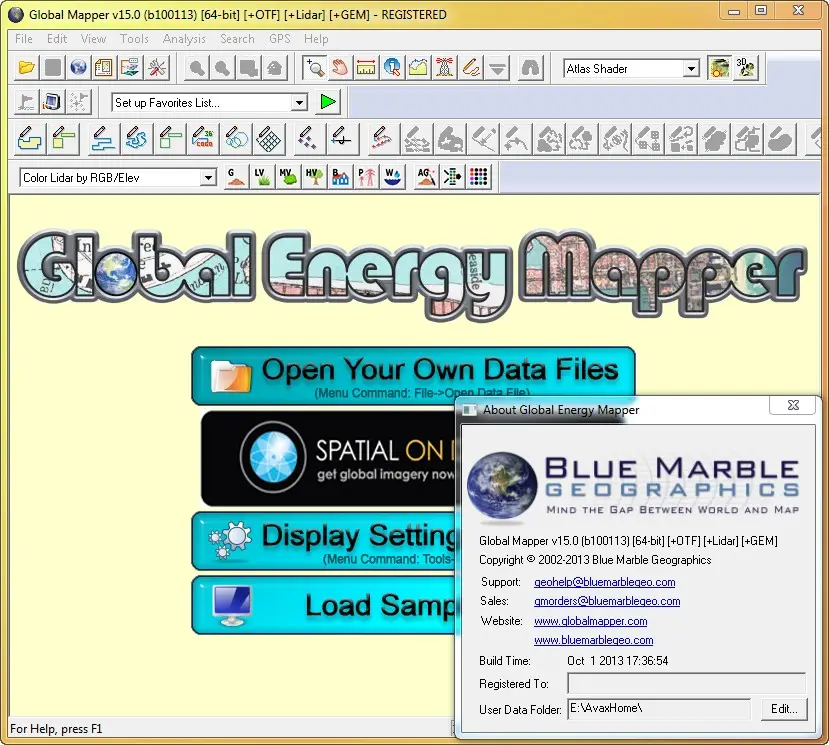Open the www.bluemarblegeo.com link
829x745 pixels.
coord(594,640)
